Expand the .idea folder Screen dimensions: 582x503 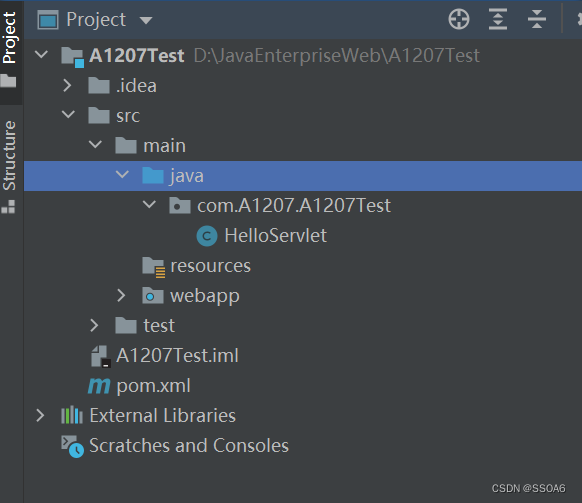coord(67,85)
